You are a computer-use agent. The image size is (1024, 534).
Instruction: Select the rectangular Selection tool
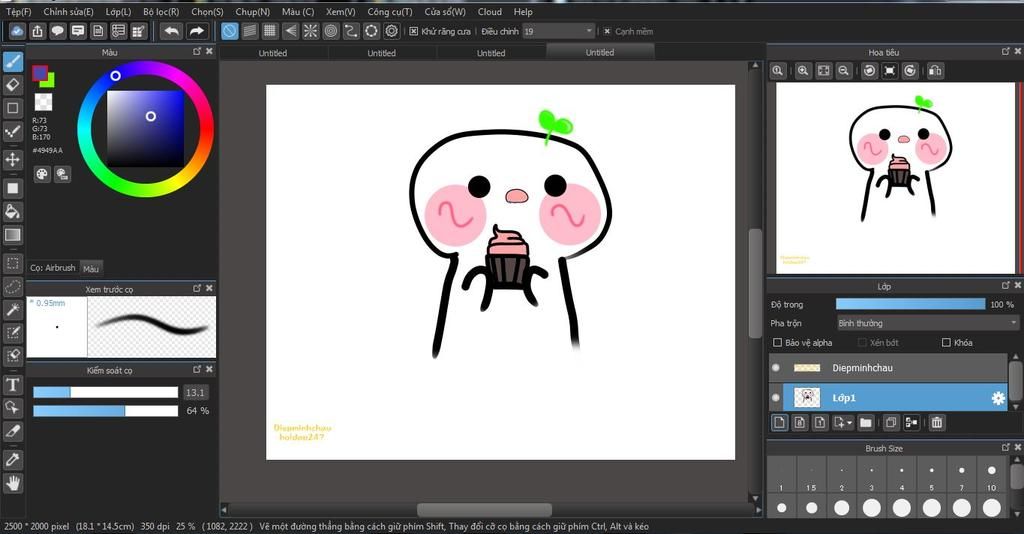coord(12,264)
